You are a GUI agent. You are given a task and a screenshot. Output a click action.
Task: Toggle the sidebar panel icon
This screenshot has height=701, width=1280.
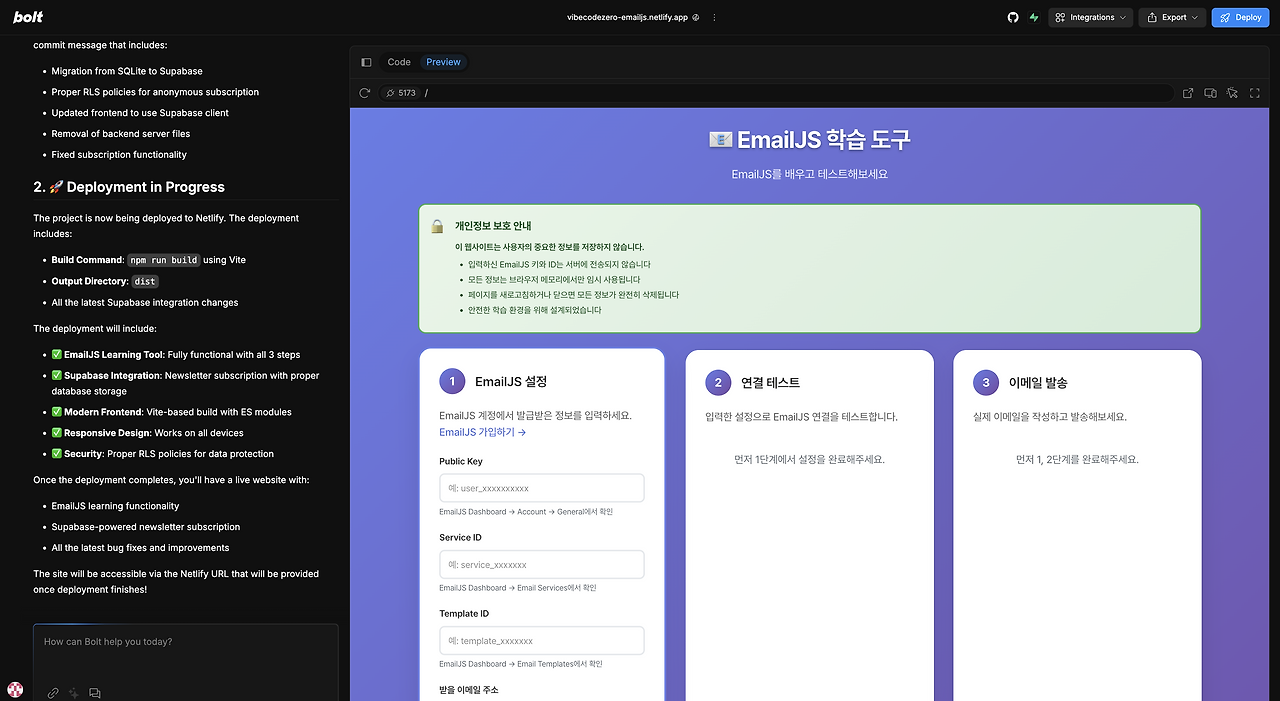366,62
